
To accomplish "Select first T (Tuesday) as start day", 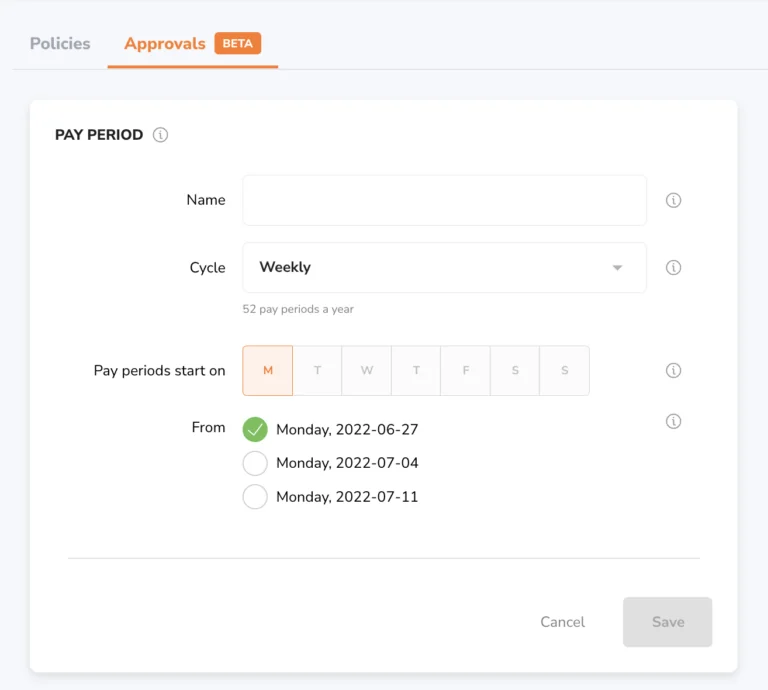I will point(317,371).
